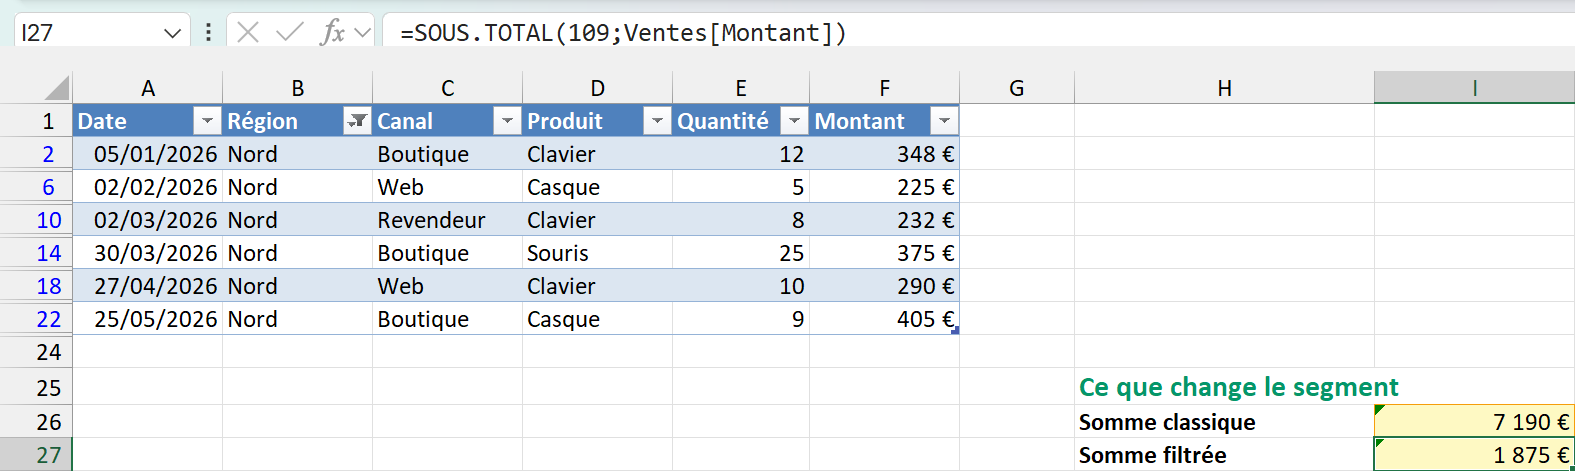Click Web in the 27/04/2026 row
Screen dimensions: 1575x471
[x=448, y=286]
